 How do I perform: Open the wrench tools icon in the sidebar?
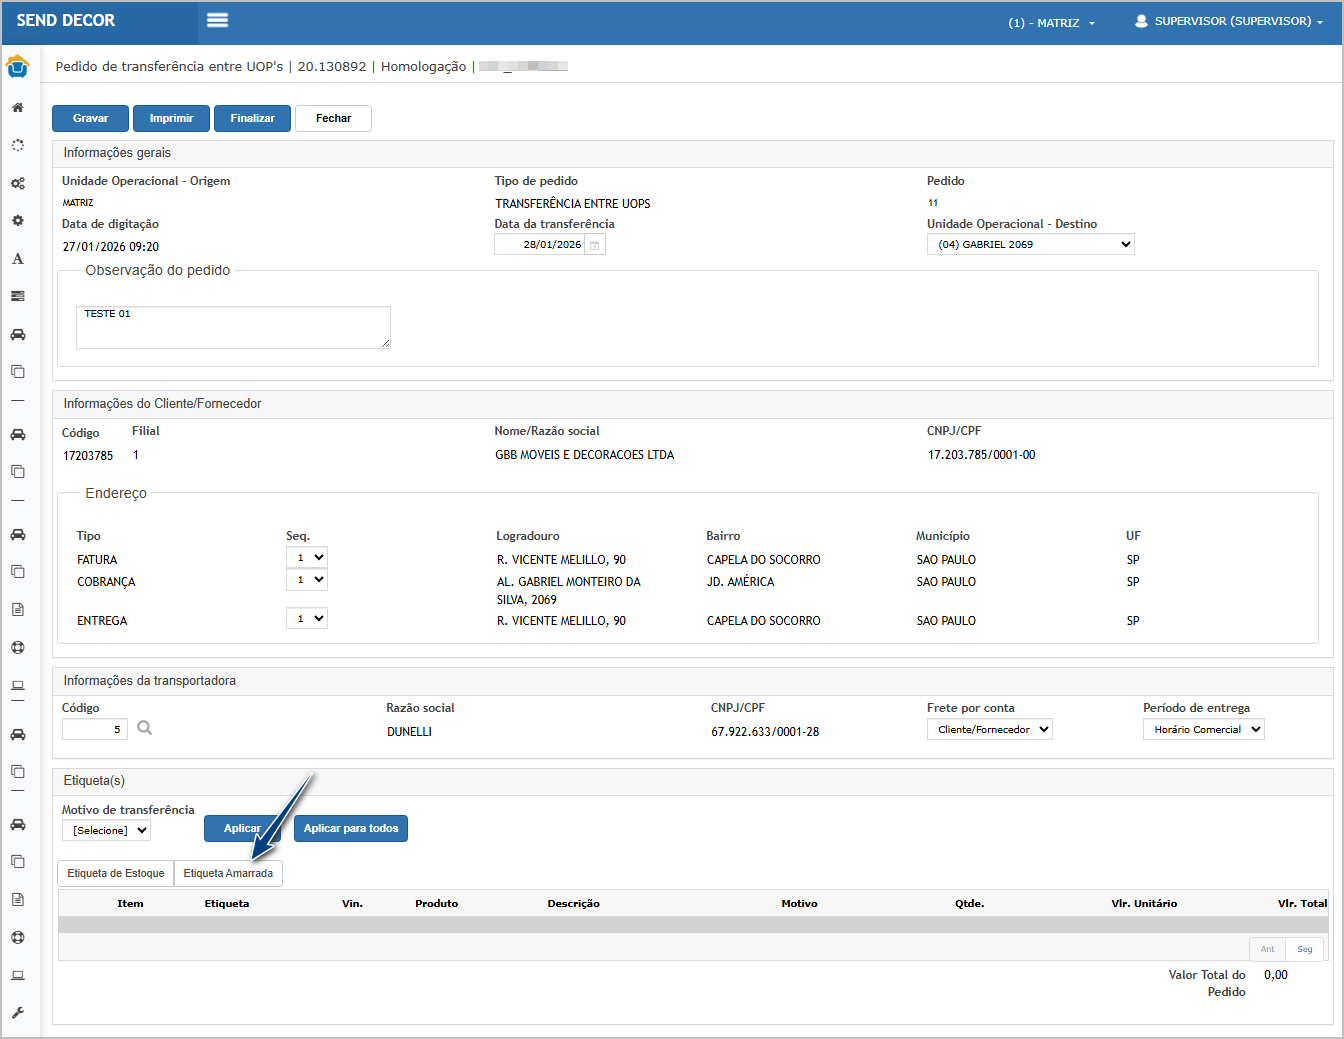[18, 1013]
